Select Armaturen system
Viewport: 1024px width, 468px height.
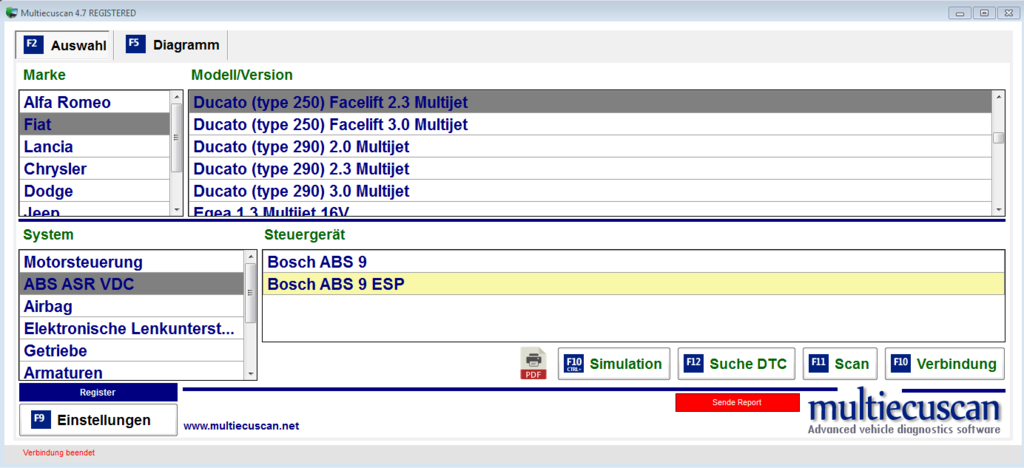132,371
